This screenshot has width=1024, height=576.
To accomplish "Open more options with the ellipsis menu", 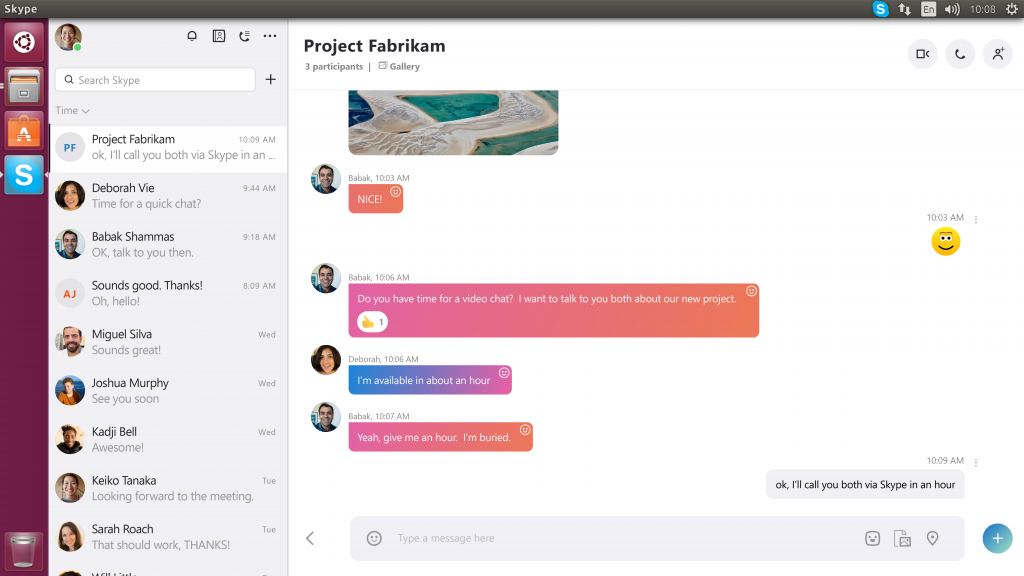I will click(x=269, y=35).
